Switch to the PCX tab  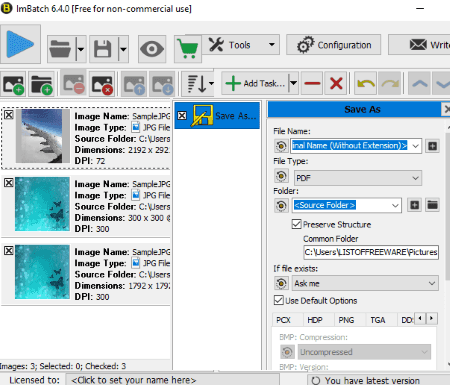[x=283, y=320]
